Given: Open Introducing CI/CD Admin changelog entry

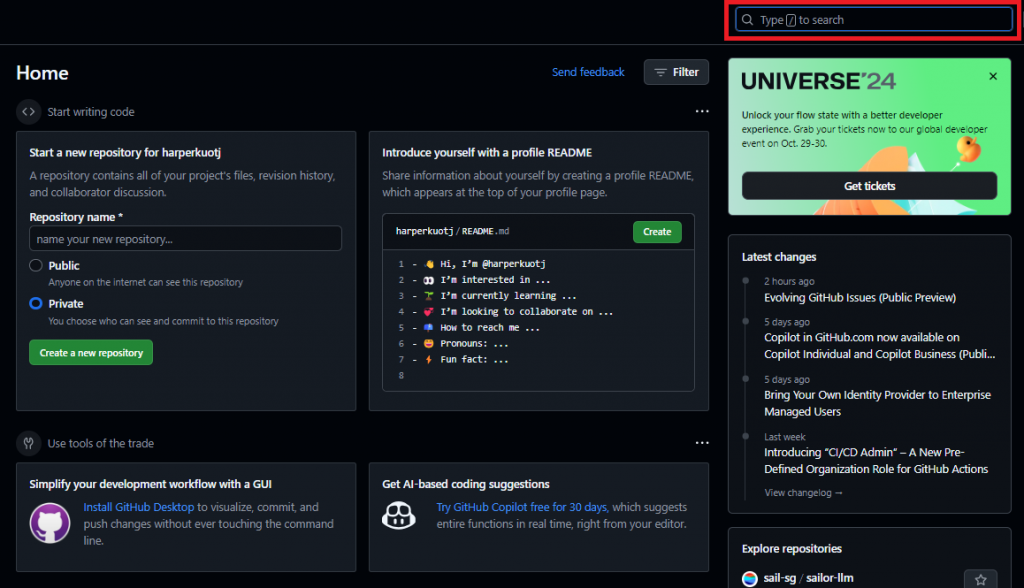Looking at the screenshot, I should pos(876,461).
